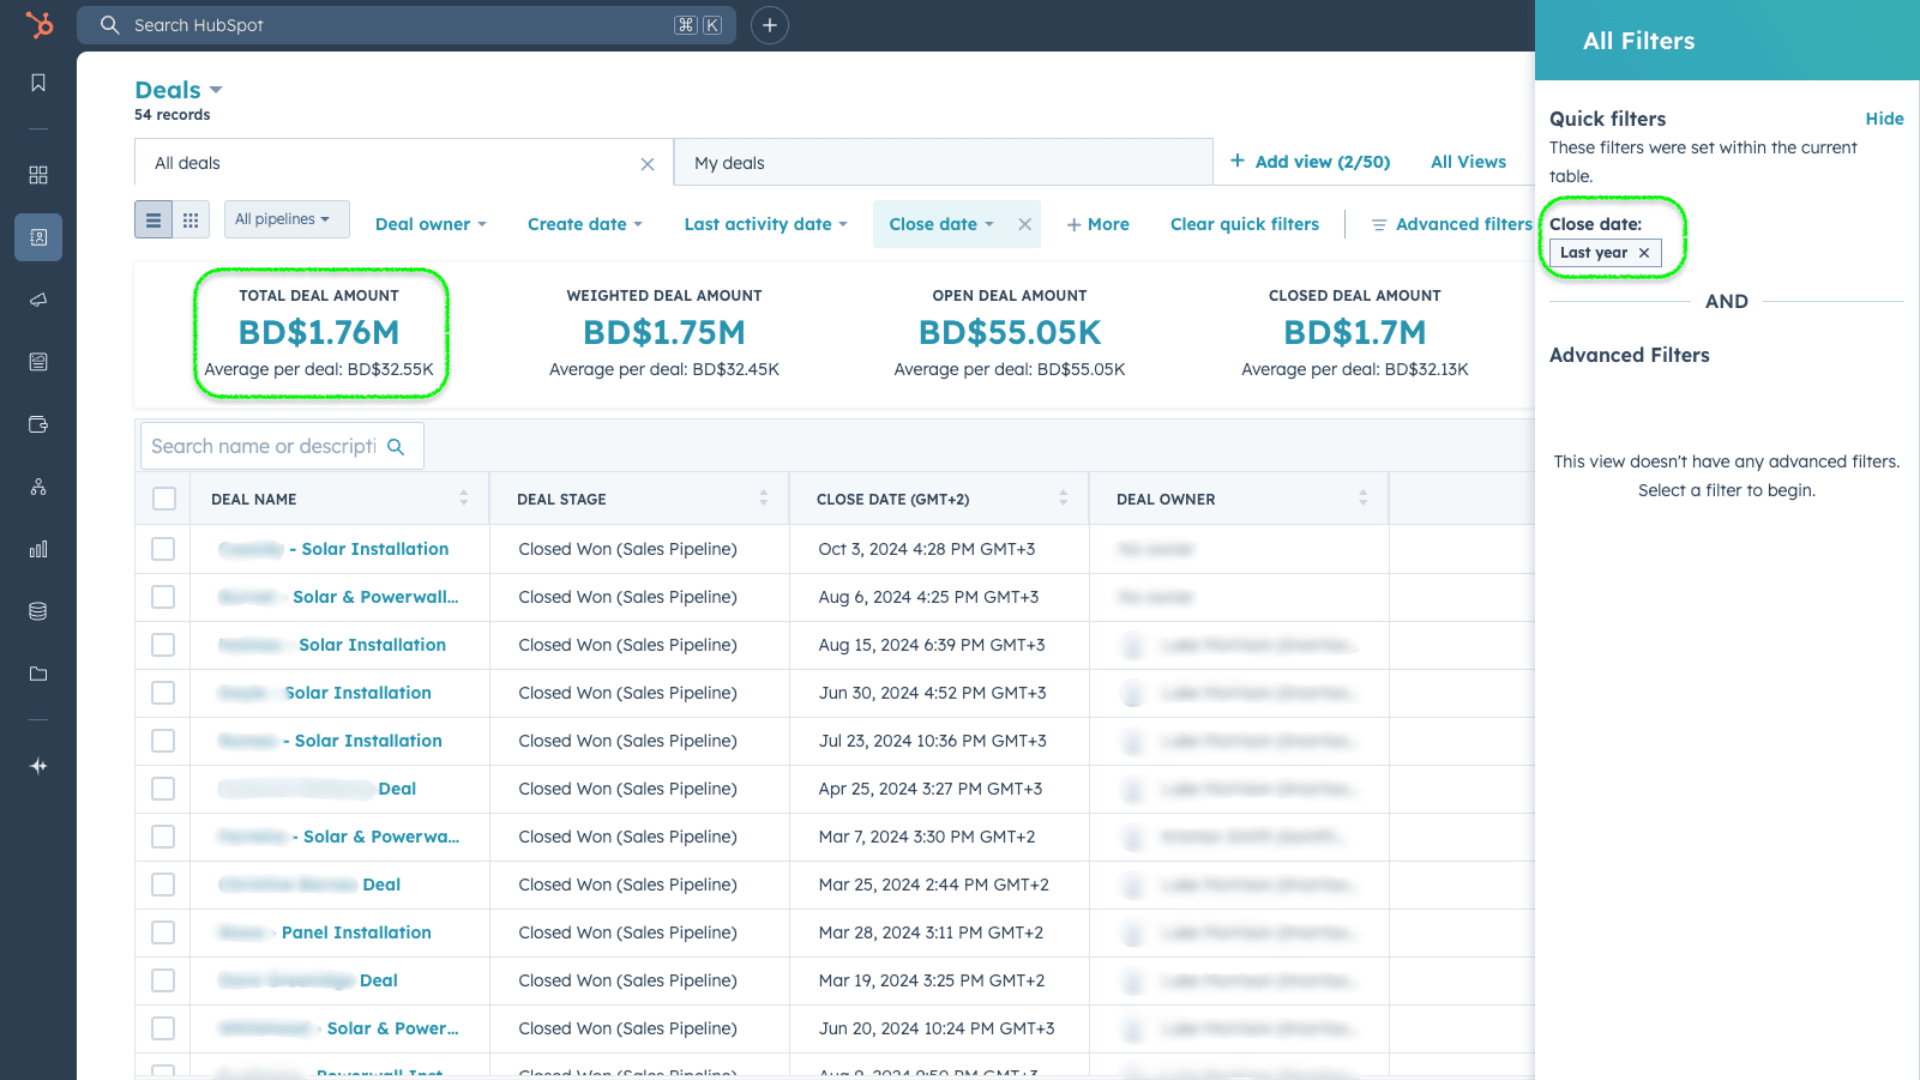Open the Bookmarks icon in sidebar

[38, 83]
